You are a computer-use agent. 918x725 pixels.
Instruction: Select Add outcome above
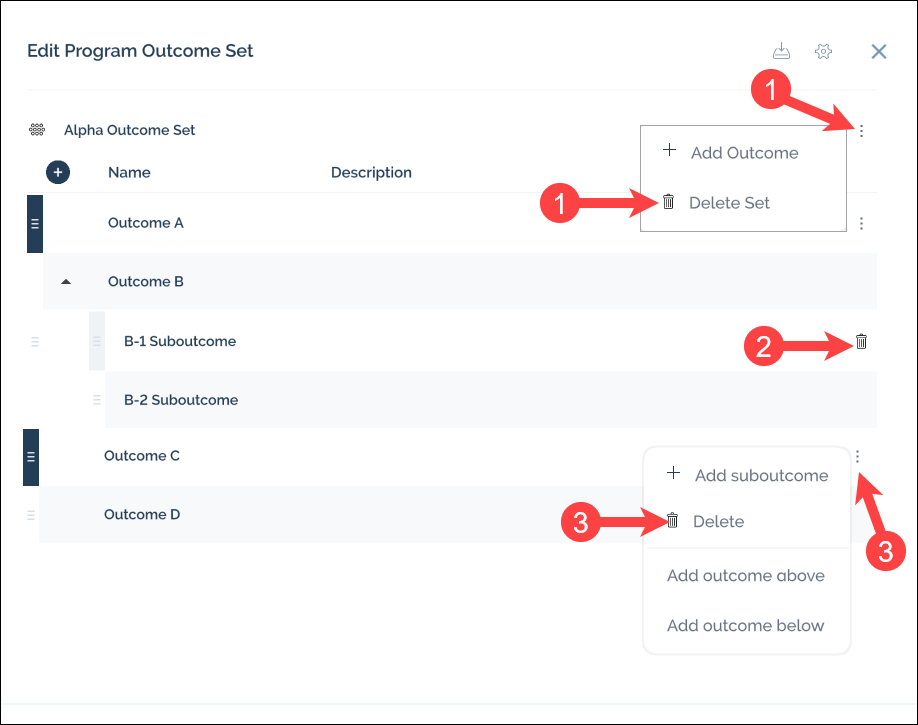pyautogui.click(x=745, y=575)
